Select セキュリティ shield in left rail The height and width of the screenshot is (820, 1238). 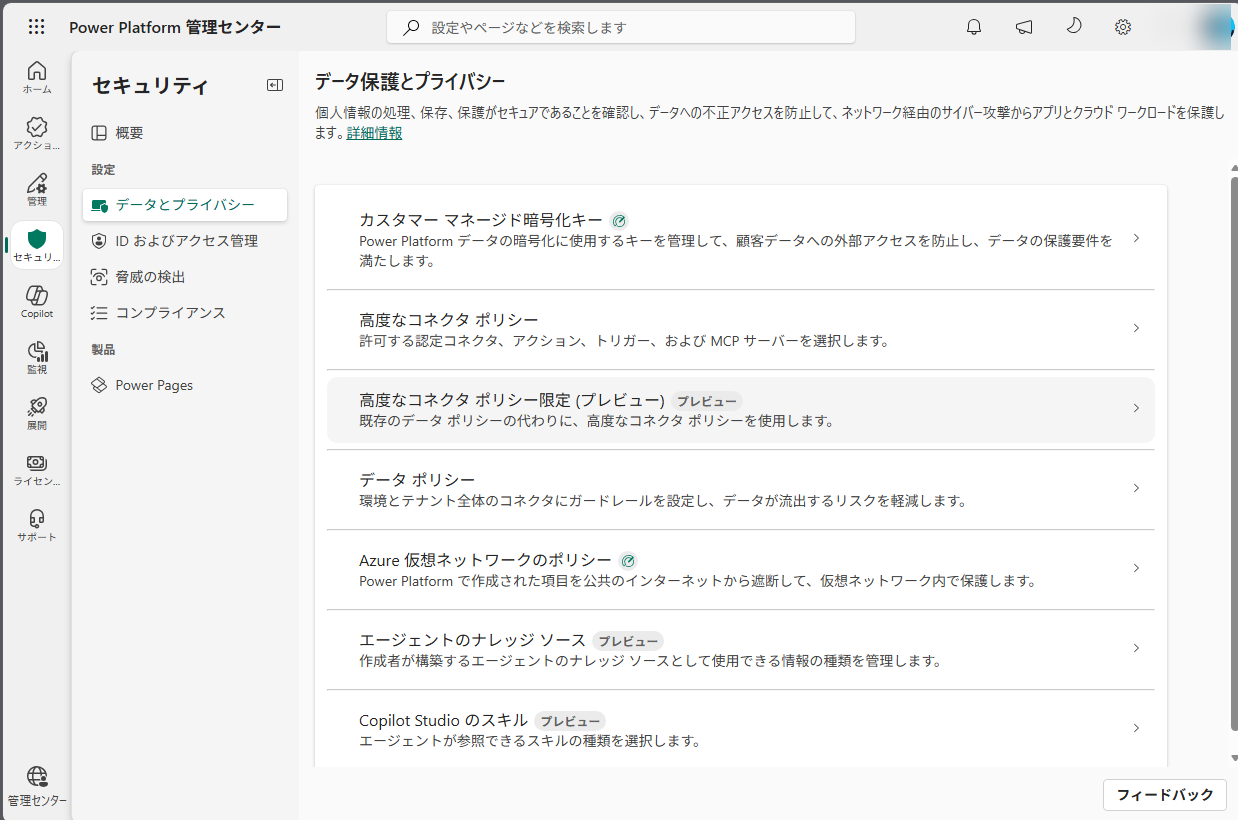(37, 246)
